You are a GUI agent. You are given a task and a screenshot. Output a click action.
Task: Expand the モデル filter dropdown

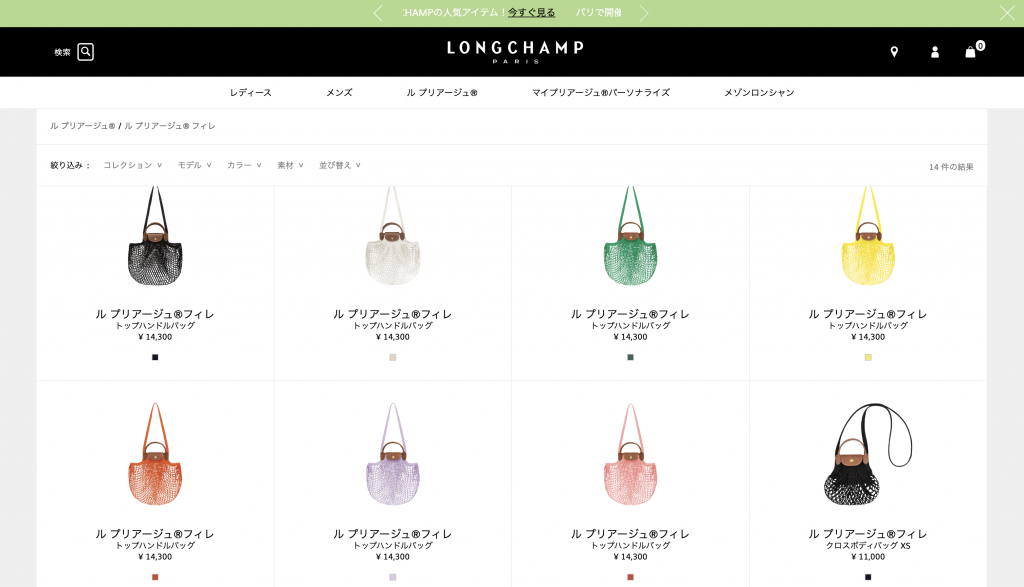(x=195, y=165)
